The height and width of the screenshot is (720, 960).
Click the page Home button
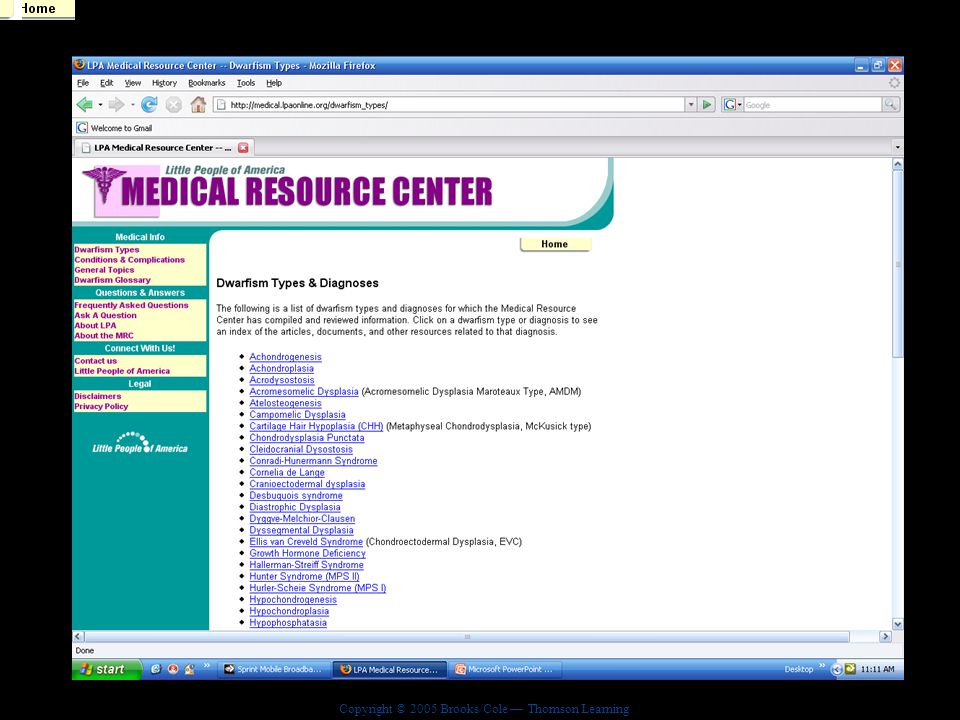tap(555, 244)
